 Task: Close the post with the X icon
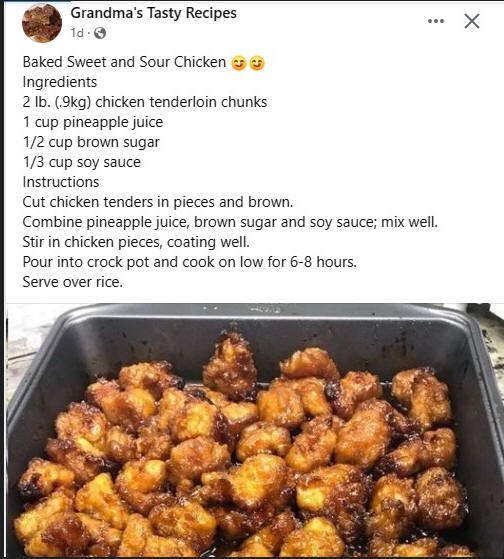[472, 21]
